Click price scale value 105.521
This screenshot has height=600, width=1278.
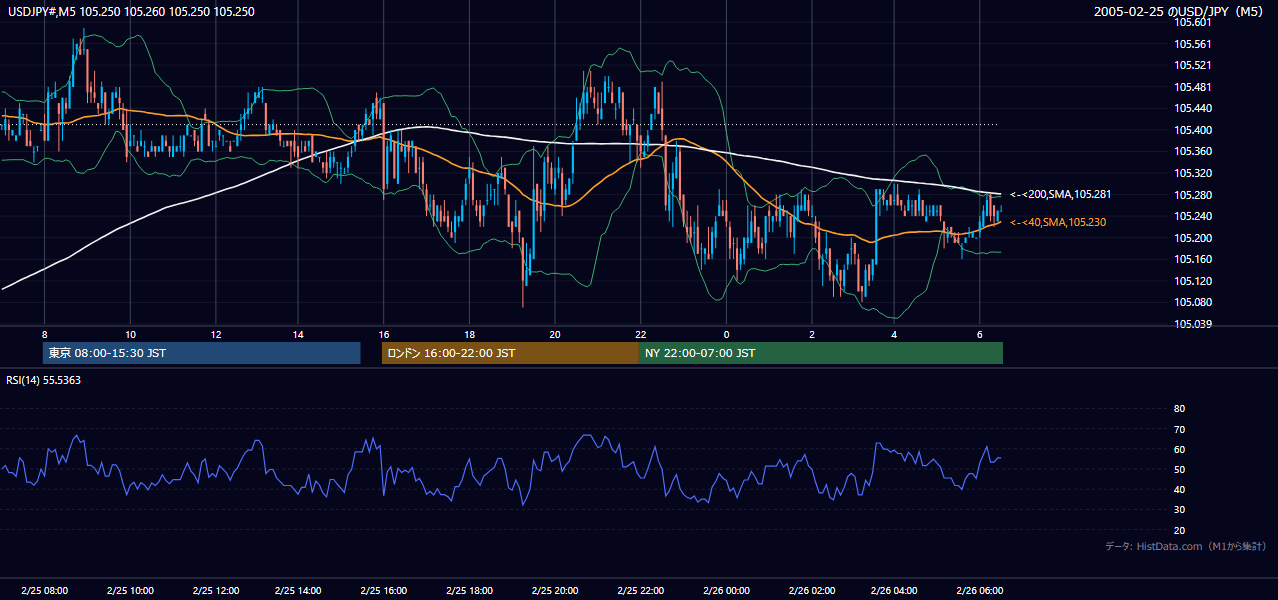[1192, 66]
